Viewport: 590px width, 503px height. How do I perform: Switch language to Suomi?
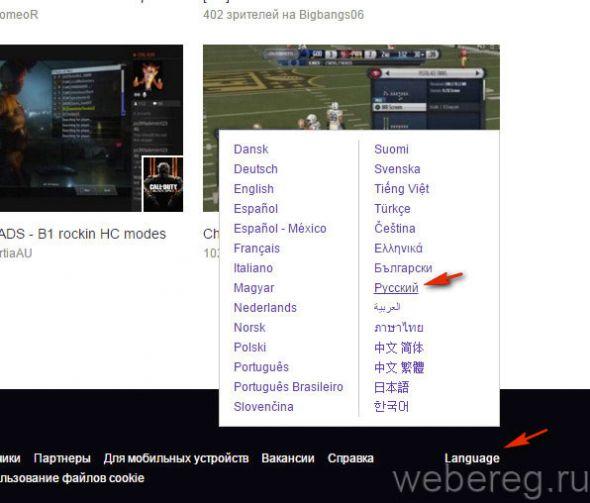391,149
